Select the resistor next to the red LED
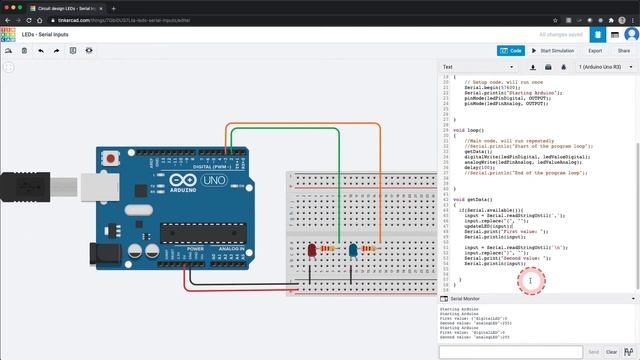This screenshot has width=640, height=360. pos(328,248)
